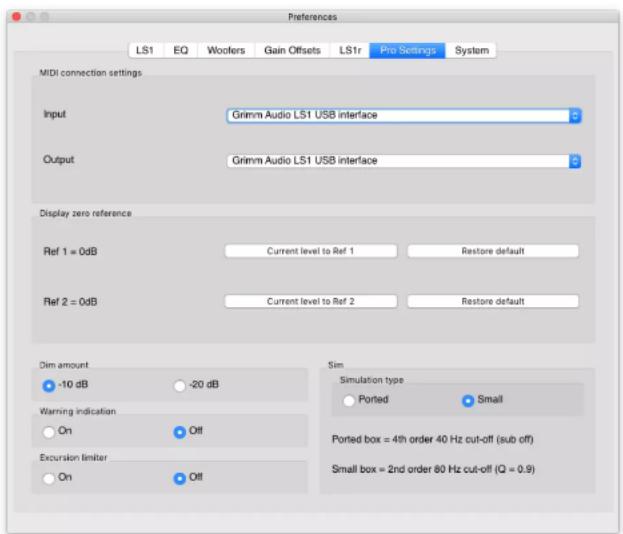The width and height of the screenshot is (623, 534).
Task: Click Current level to Ref 1
Action: [x=311, y=251]
